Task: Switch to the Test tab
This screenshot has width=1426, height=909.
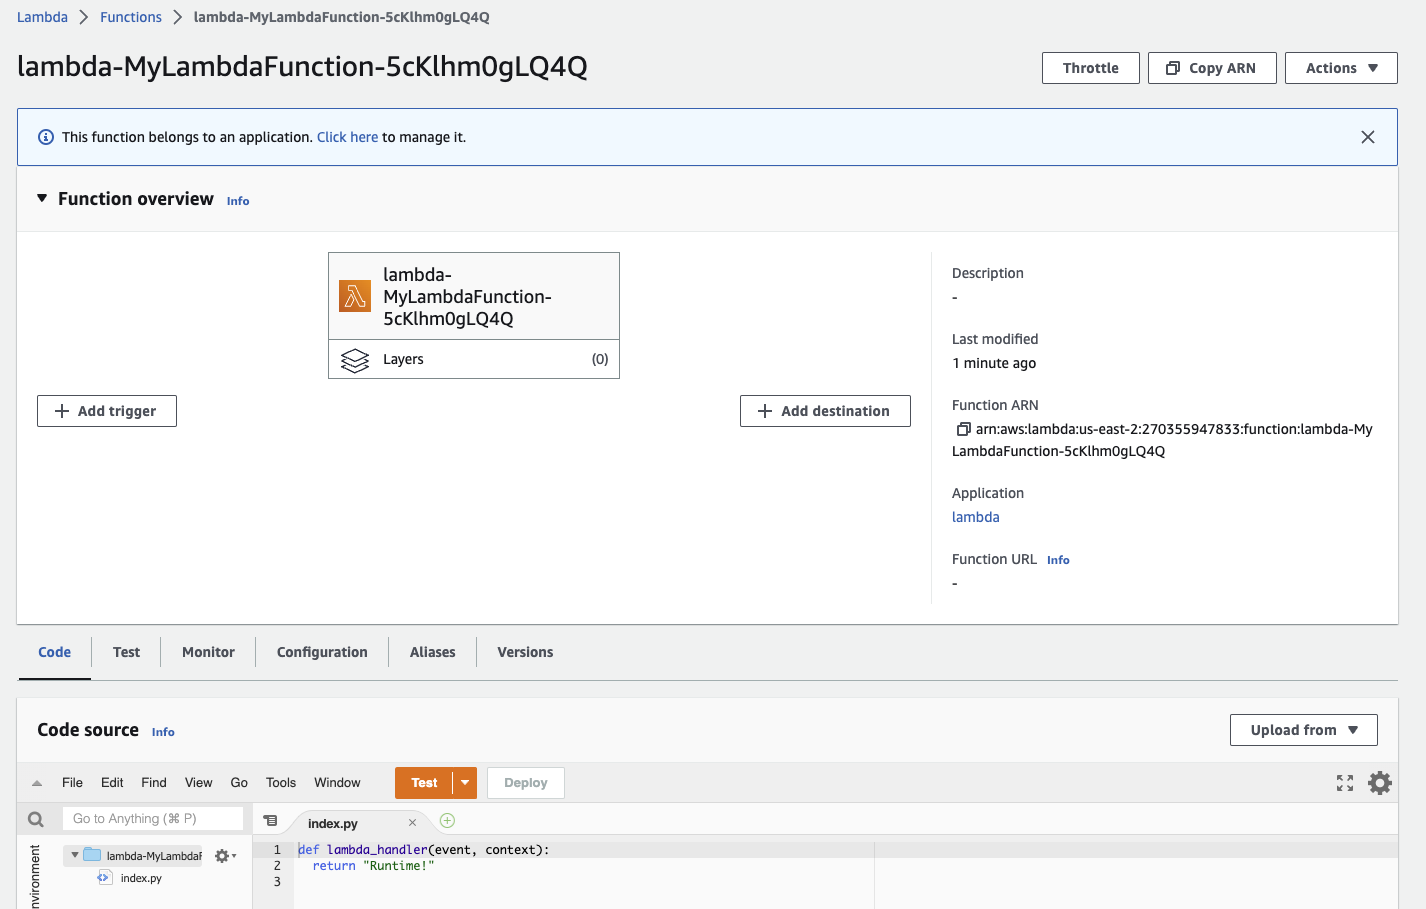Action: [x=126, y=652]
